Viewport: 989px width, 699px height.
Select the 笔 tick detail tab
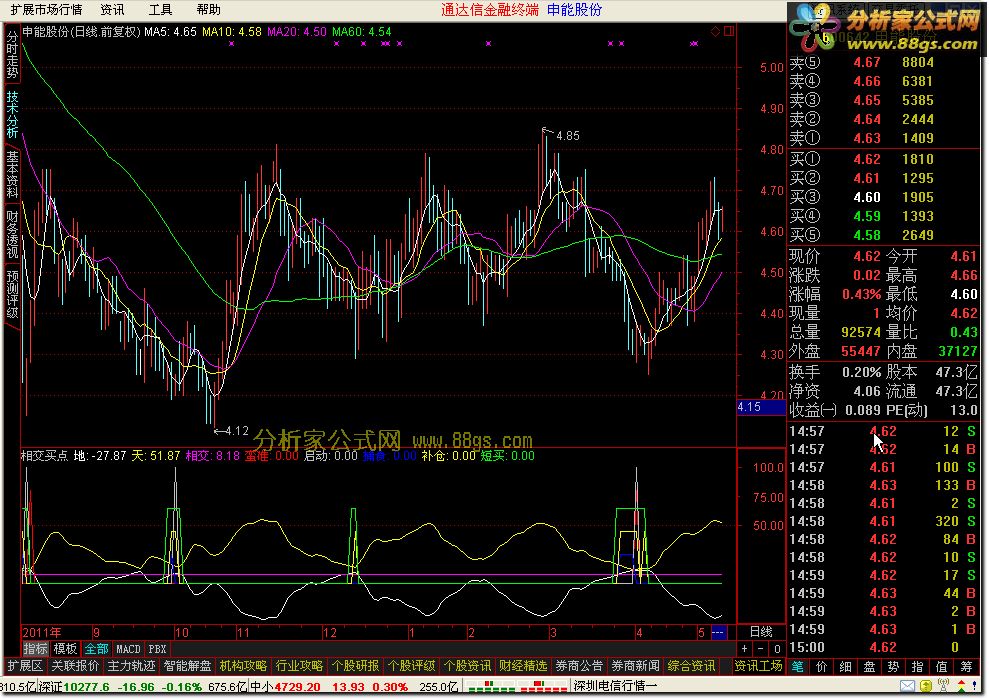(797, 666)
